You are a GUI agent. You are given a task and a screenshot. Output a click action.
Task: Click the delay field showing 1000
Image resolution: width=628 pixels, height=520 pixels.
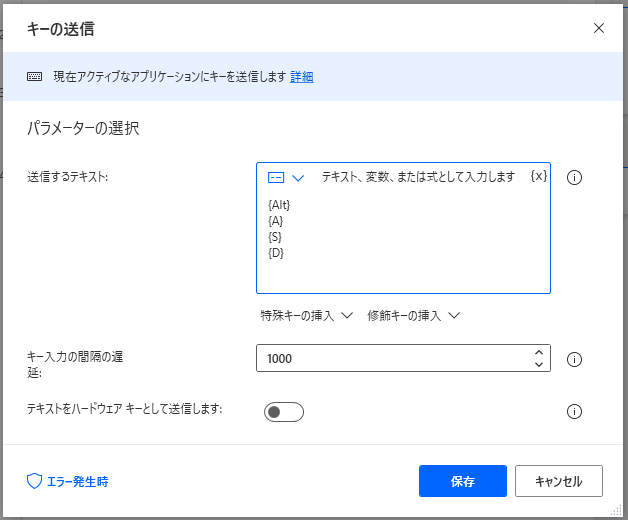pos(390,358)
